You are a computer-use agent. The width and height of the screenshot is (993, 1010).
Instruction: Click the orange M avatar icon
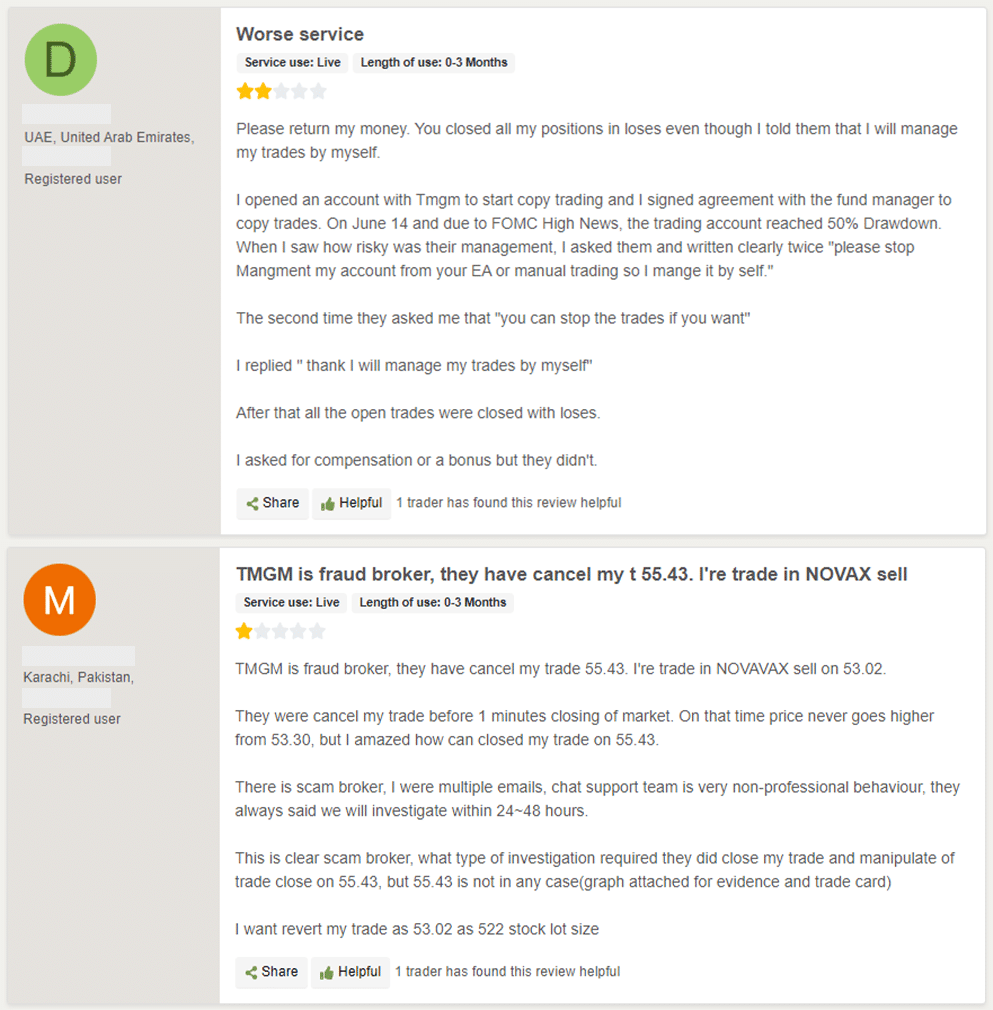[60, 599]
